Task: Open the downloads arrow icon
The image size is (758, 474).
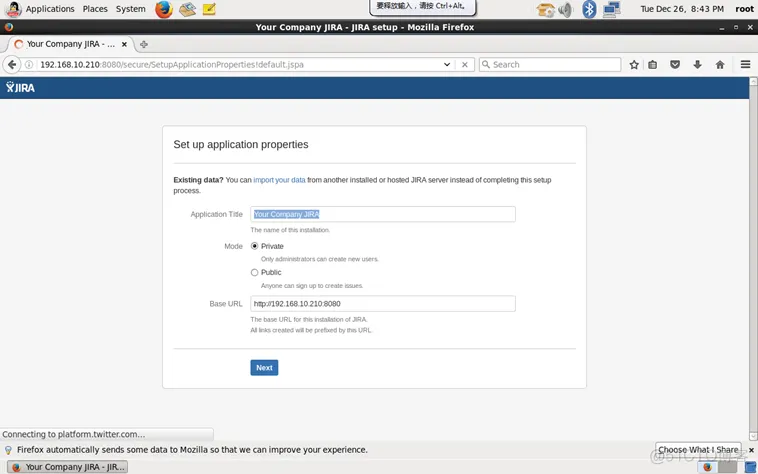Action: [x=697, y=64]
